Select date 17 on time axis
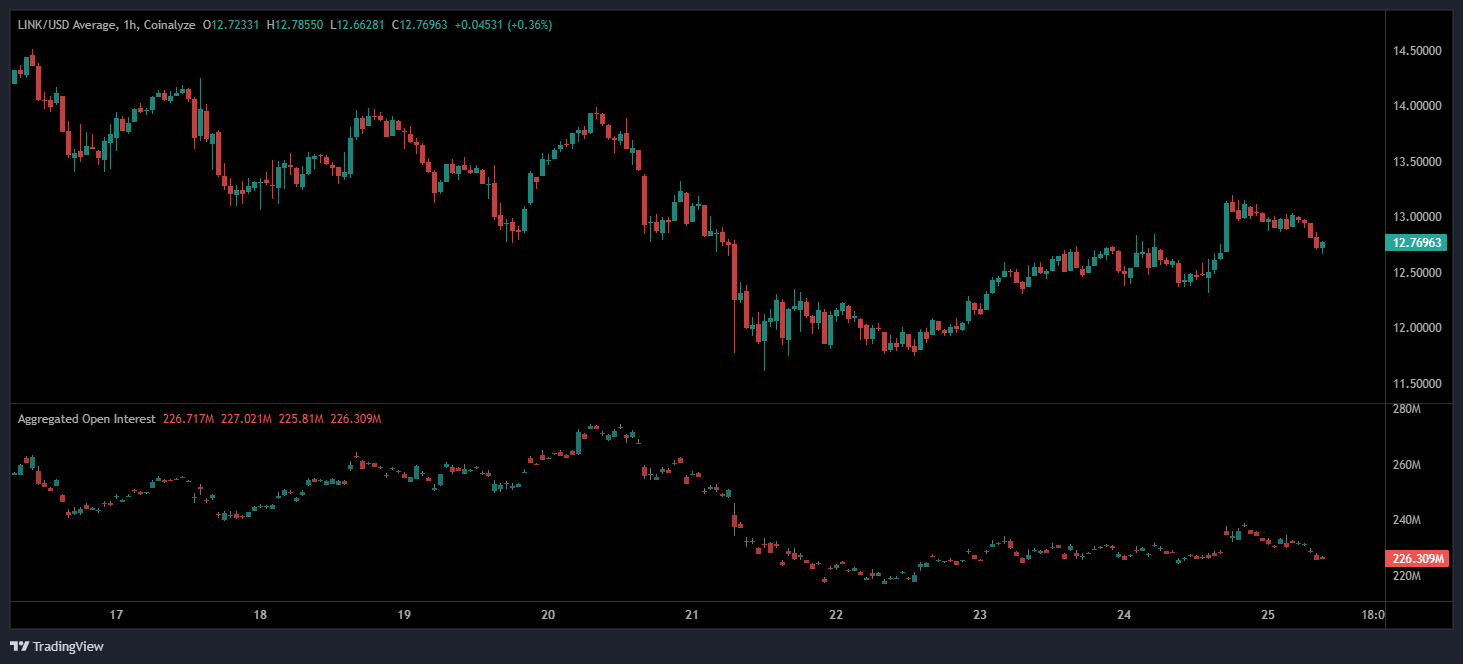The height and width of the screenshot is (664, 1463). [x=116, y=614]
